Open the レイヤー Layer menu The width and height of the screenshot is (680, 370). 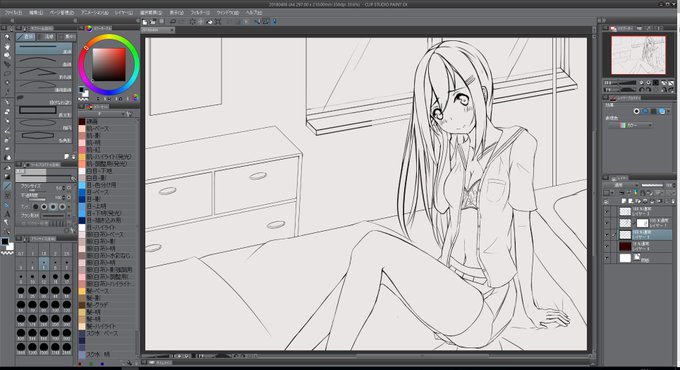(x=124, y=13)
